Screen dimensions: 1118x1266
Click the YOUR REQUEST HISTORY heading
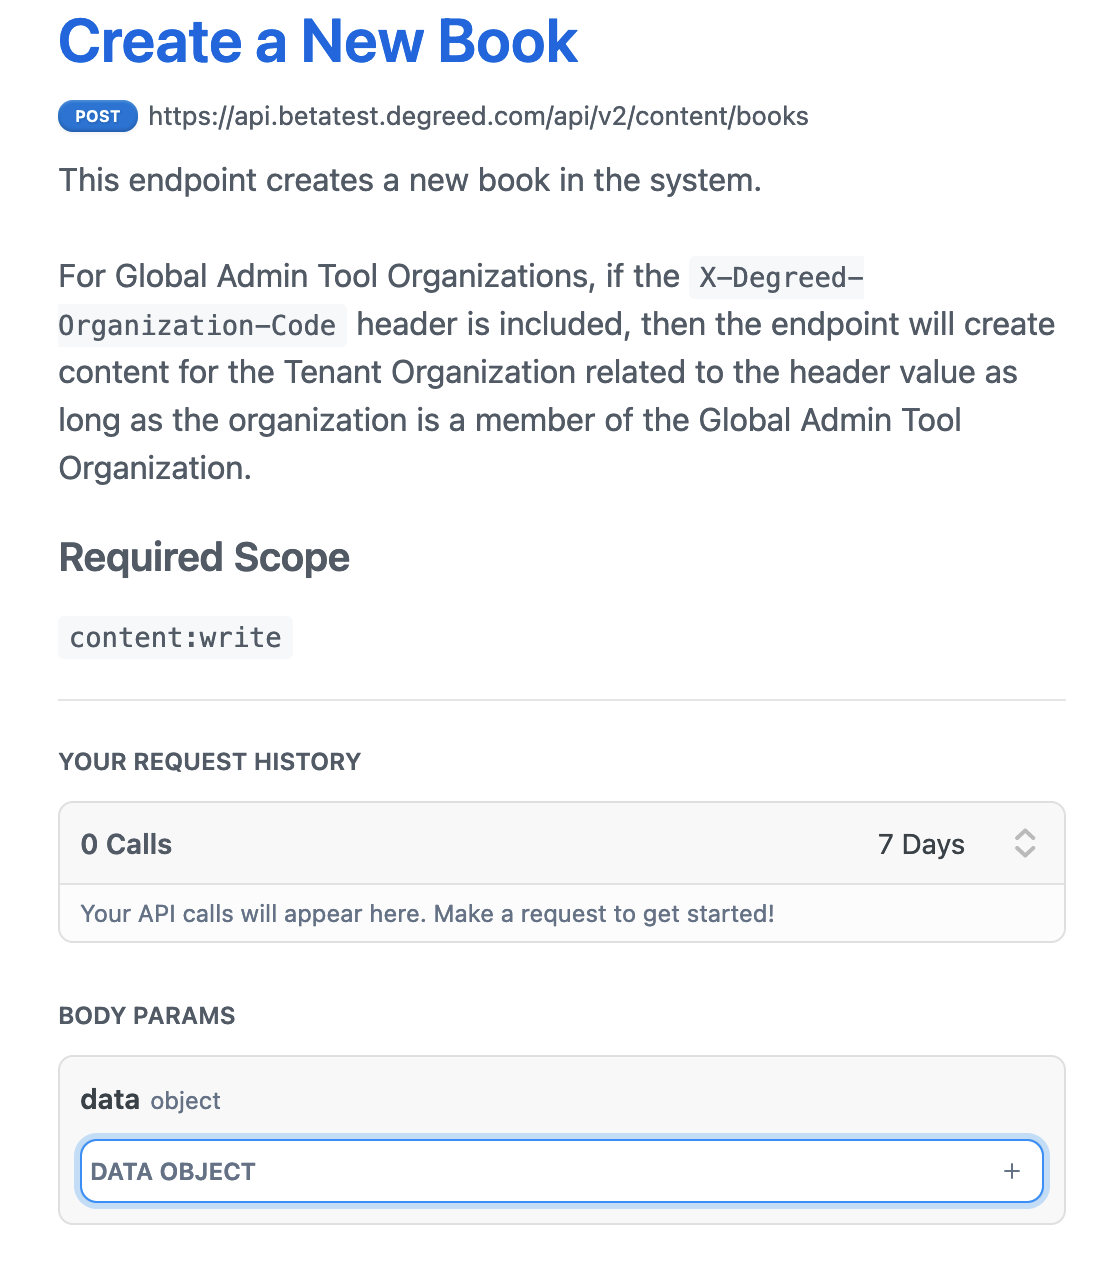(209, 762)
